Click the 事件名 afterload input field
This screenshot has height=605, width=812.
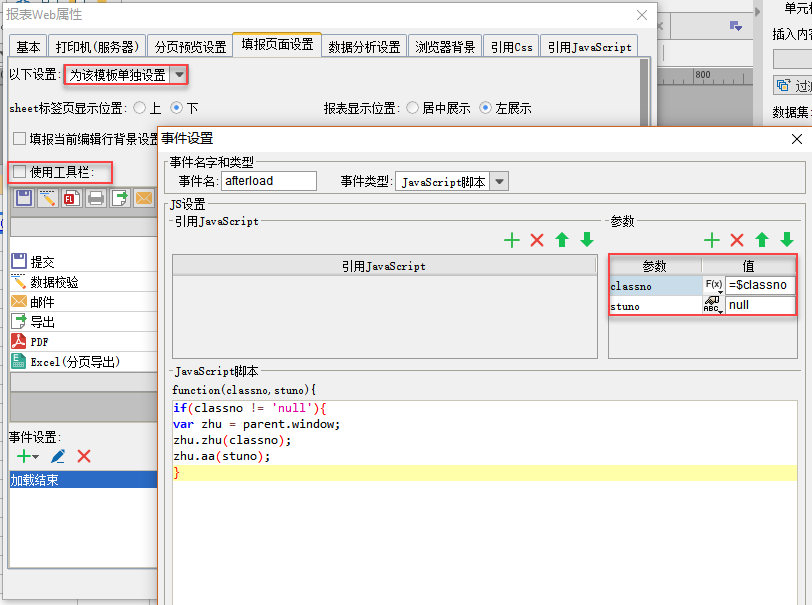tap(269, 181)
